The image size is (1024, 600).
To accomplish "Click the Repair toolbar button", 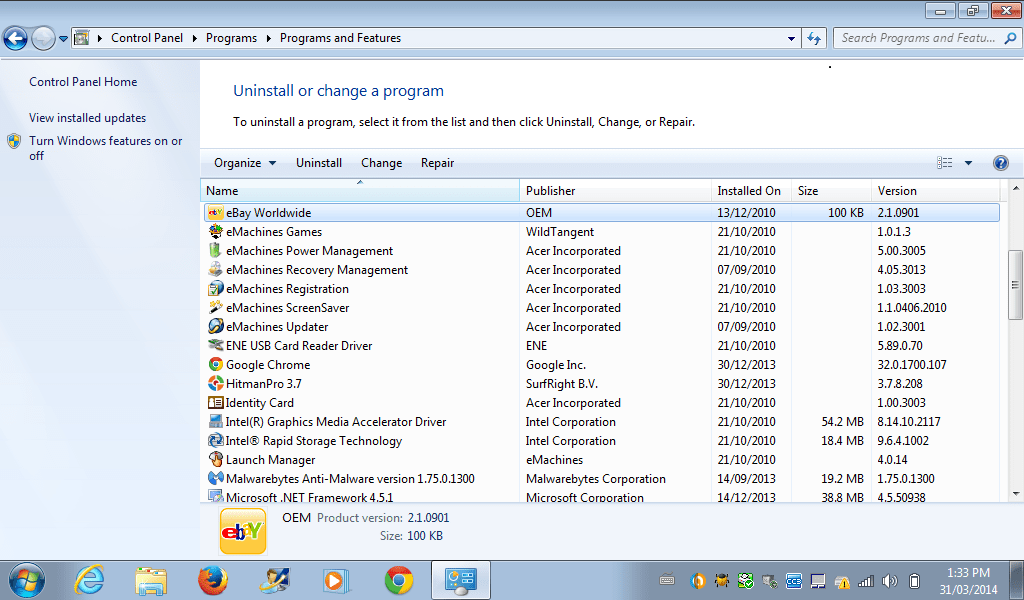I will (438, 163).
